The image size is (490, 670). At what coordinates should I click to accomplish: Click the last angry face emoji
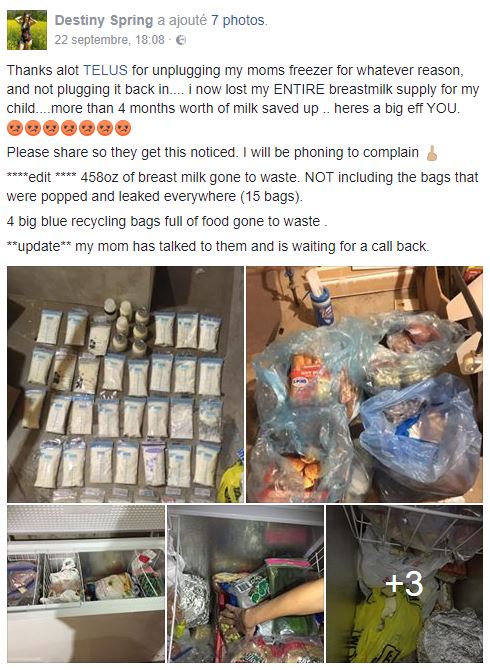[123, 128]
